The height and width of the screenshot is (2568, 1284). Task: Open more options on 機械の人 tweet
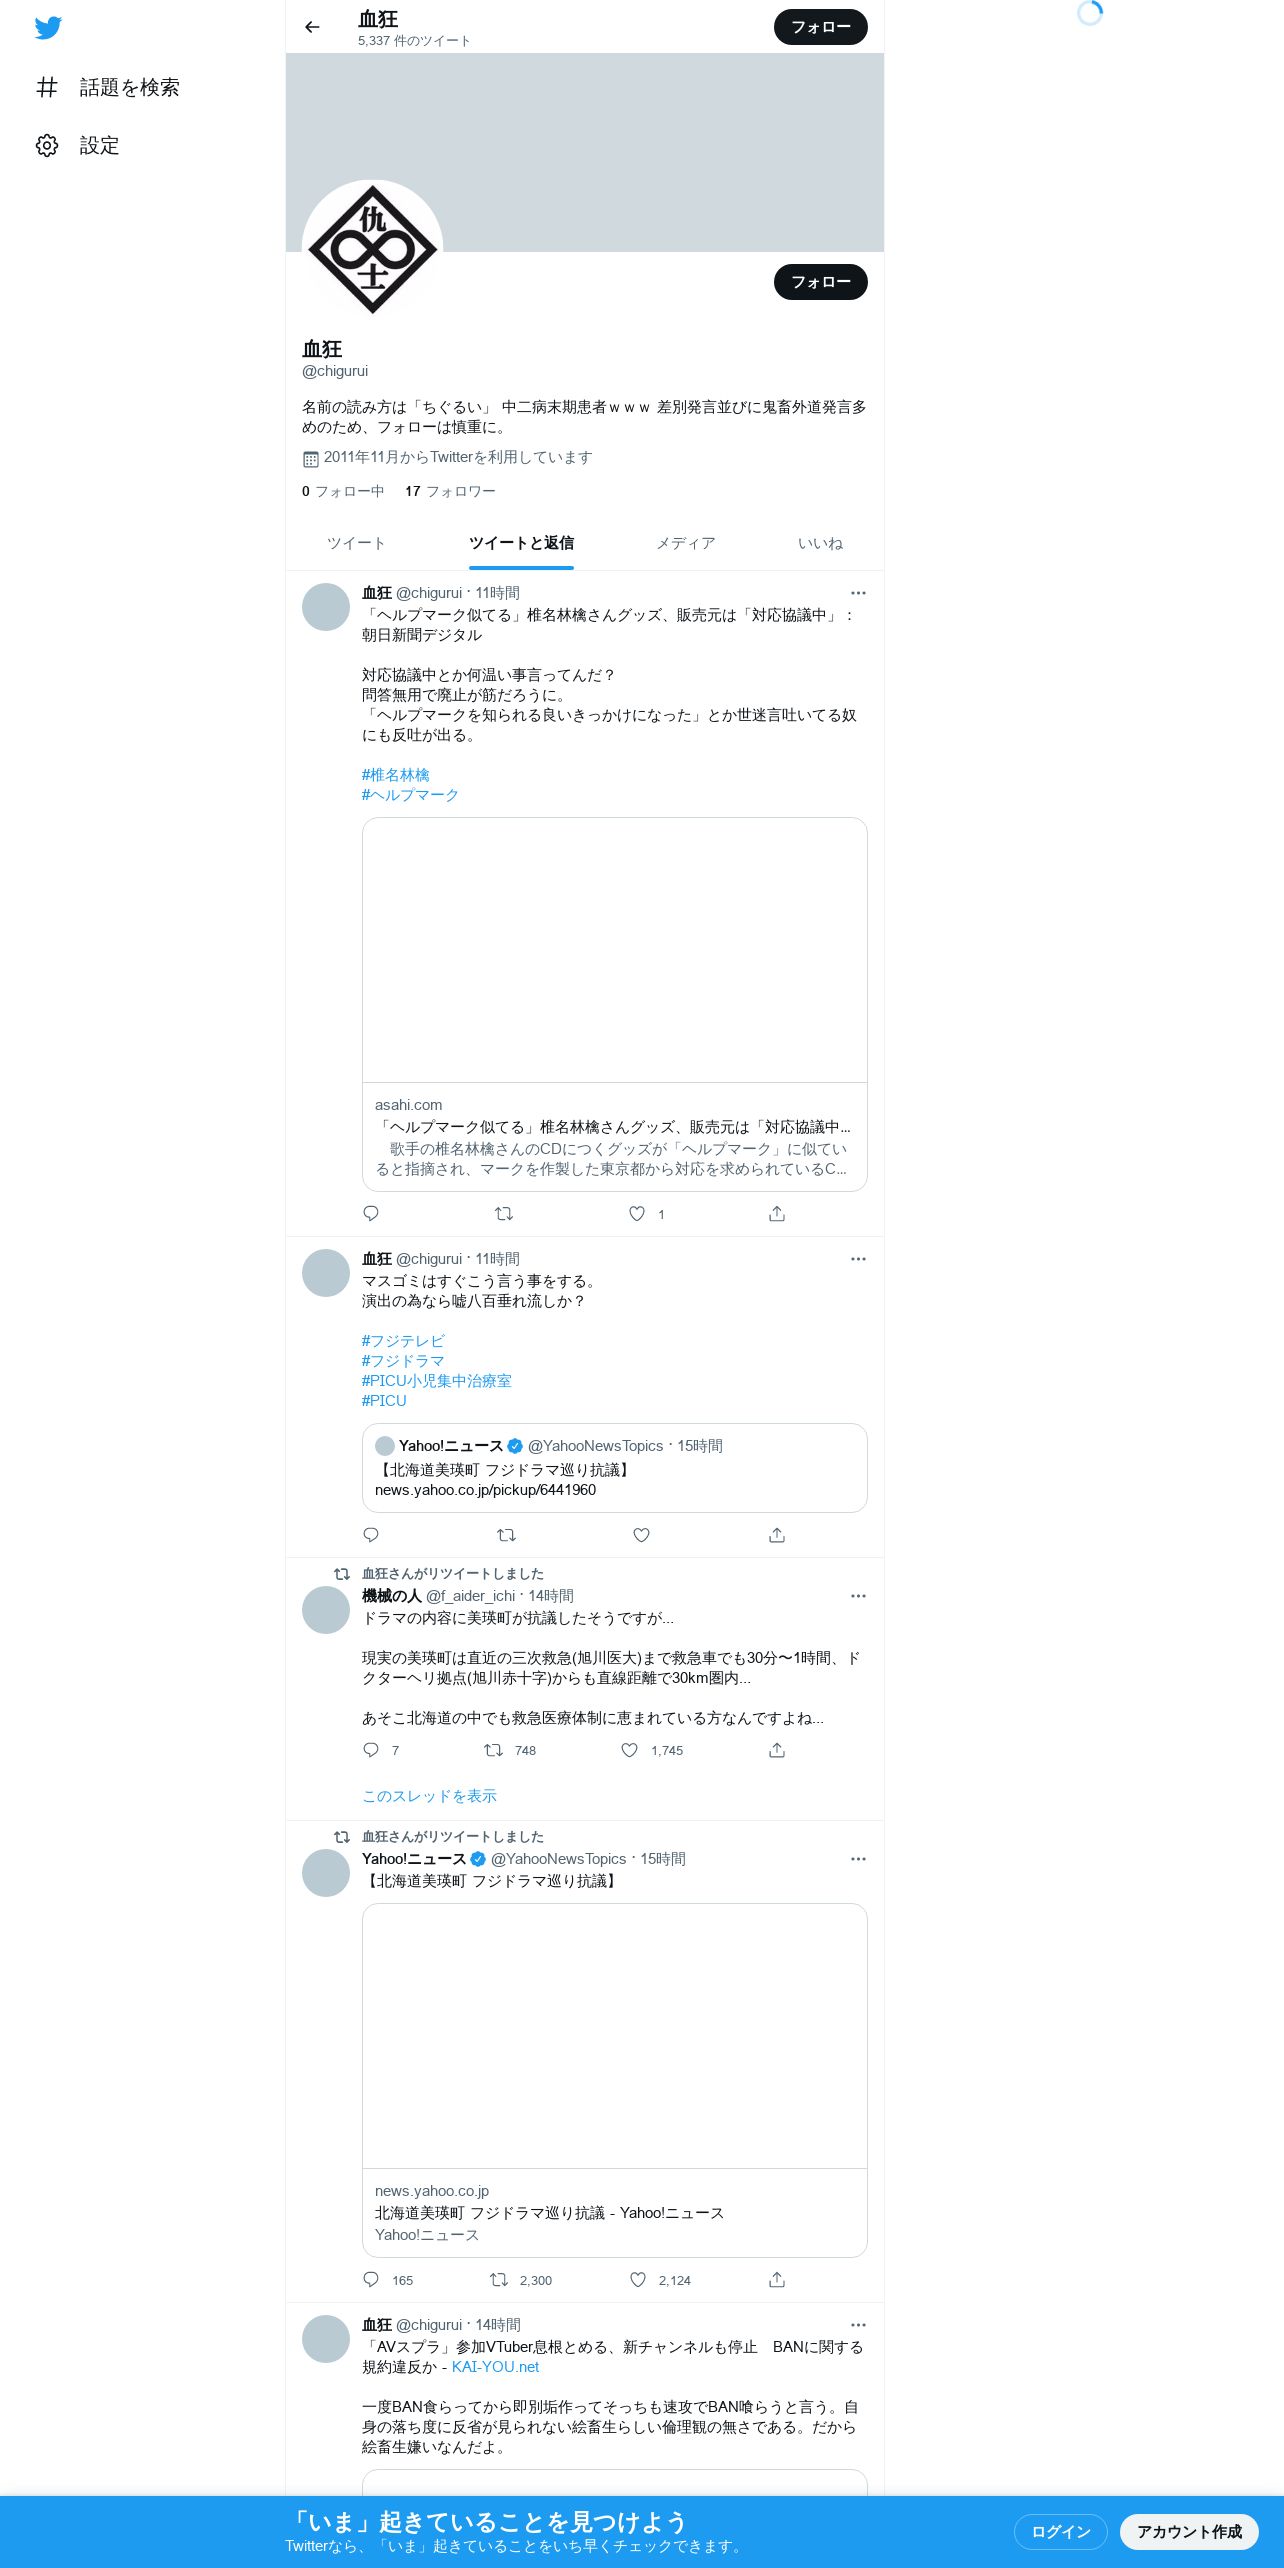(x=858, y=1596)
